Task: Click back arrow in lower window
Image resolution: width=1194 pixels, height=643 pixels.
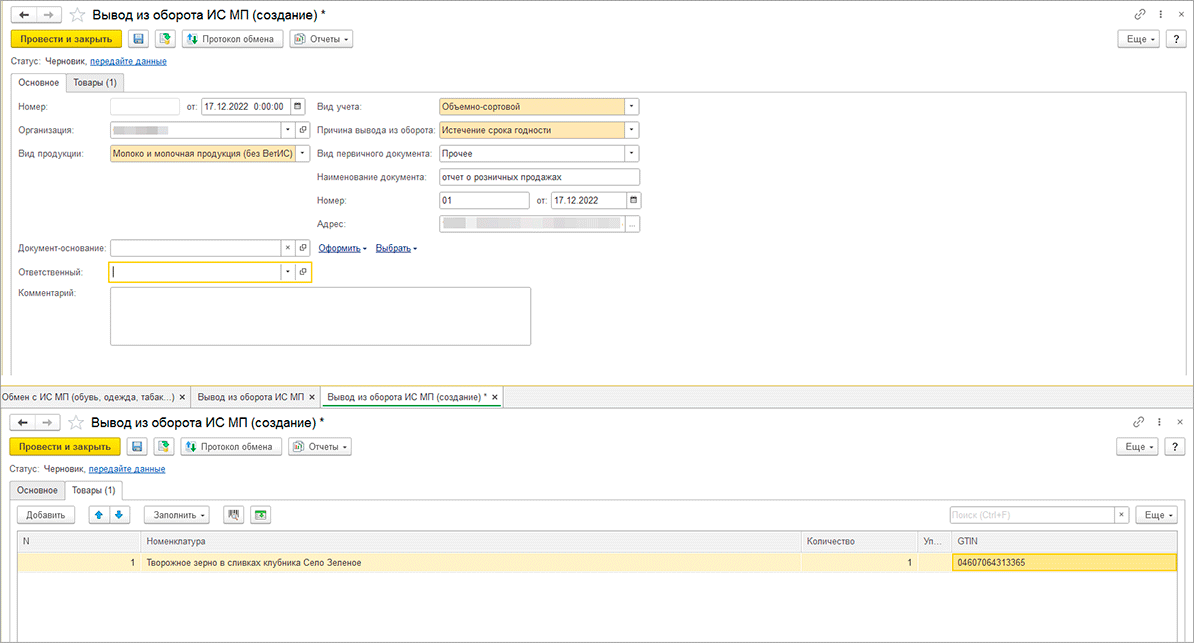Action: tap(22, 422)
